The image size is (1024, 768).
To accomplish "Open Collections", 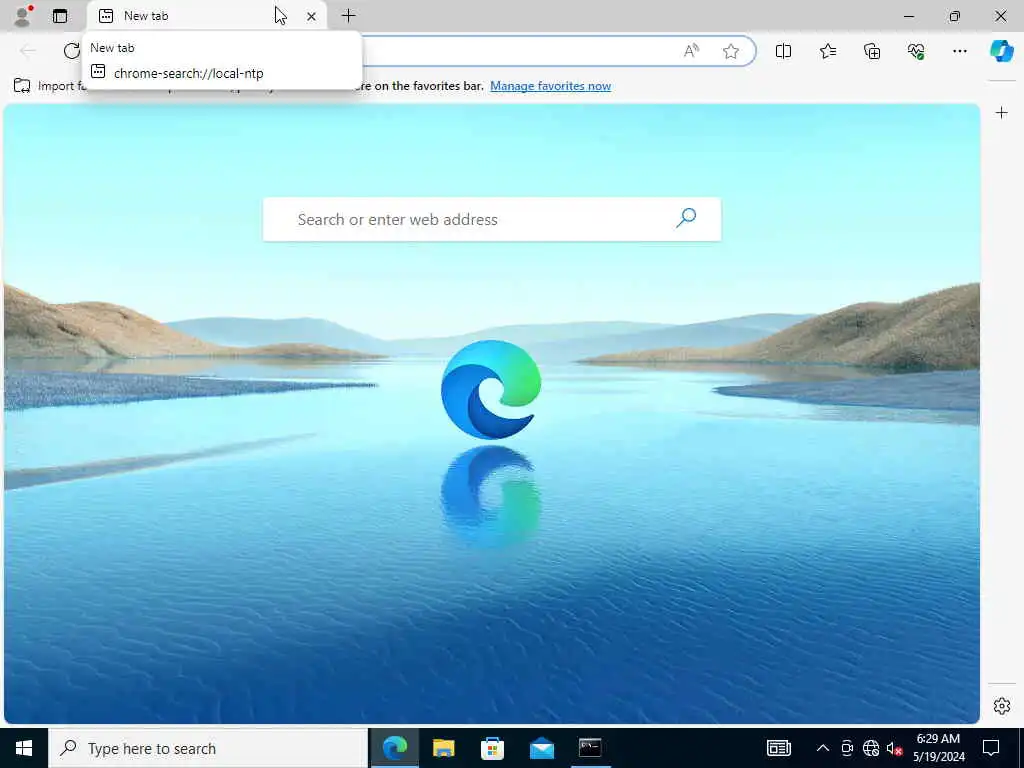I will coord(872,51).
